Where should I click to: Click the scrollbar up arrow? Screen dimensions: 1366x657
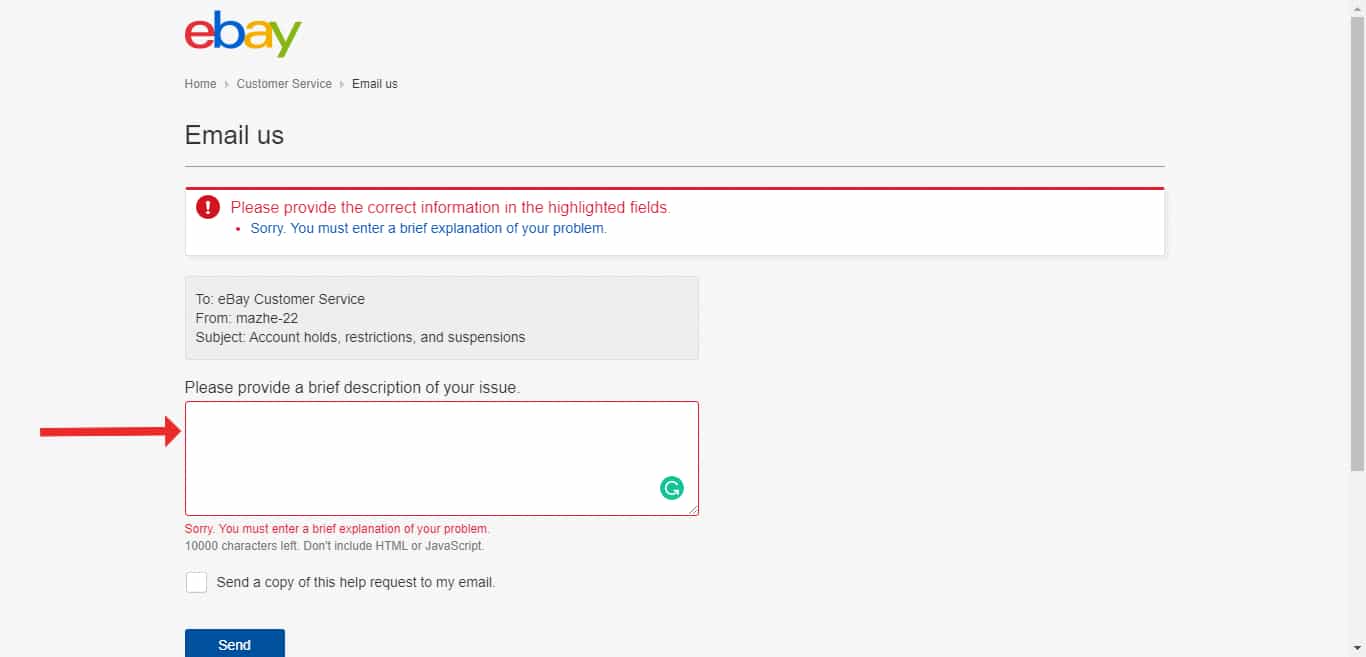click(x=1358, y=7)
